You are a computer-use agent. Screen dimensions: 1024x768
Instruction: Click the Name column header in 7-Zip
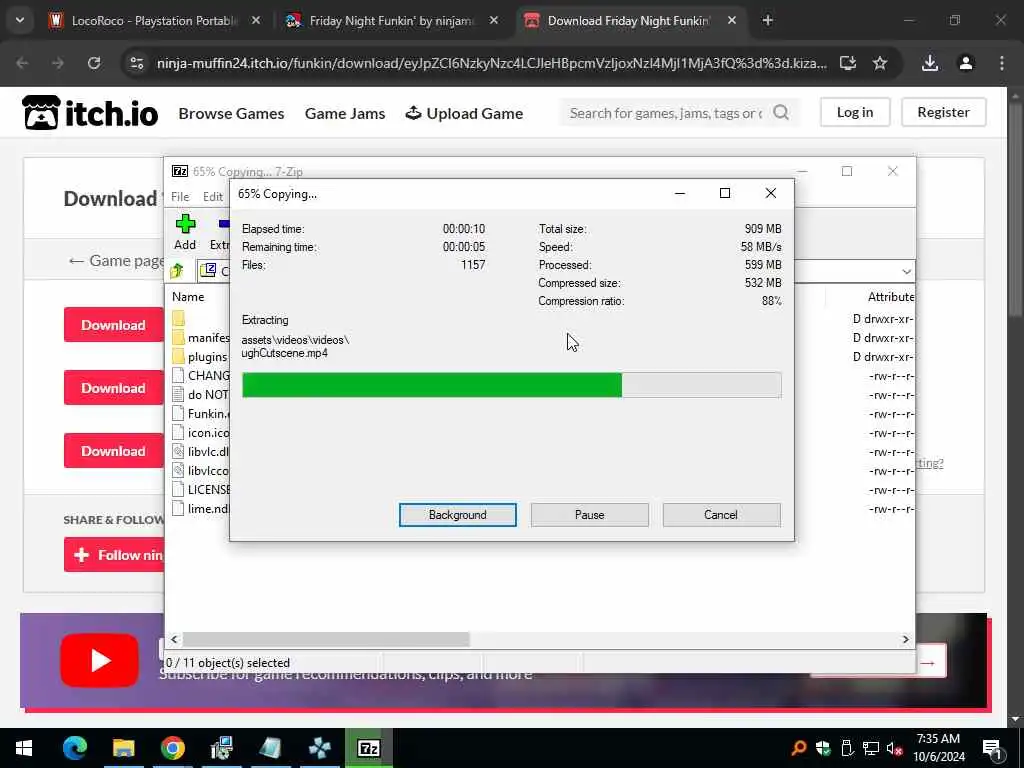188,296
